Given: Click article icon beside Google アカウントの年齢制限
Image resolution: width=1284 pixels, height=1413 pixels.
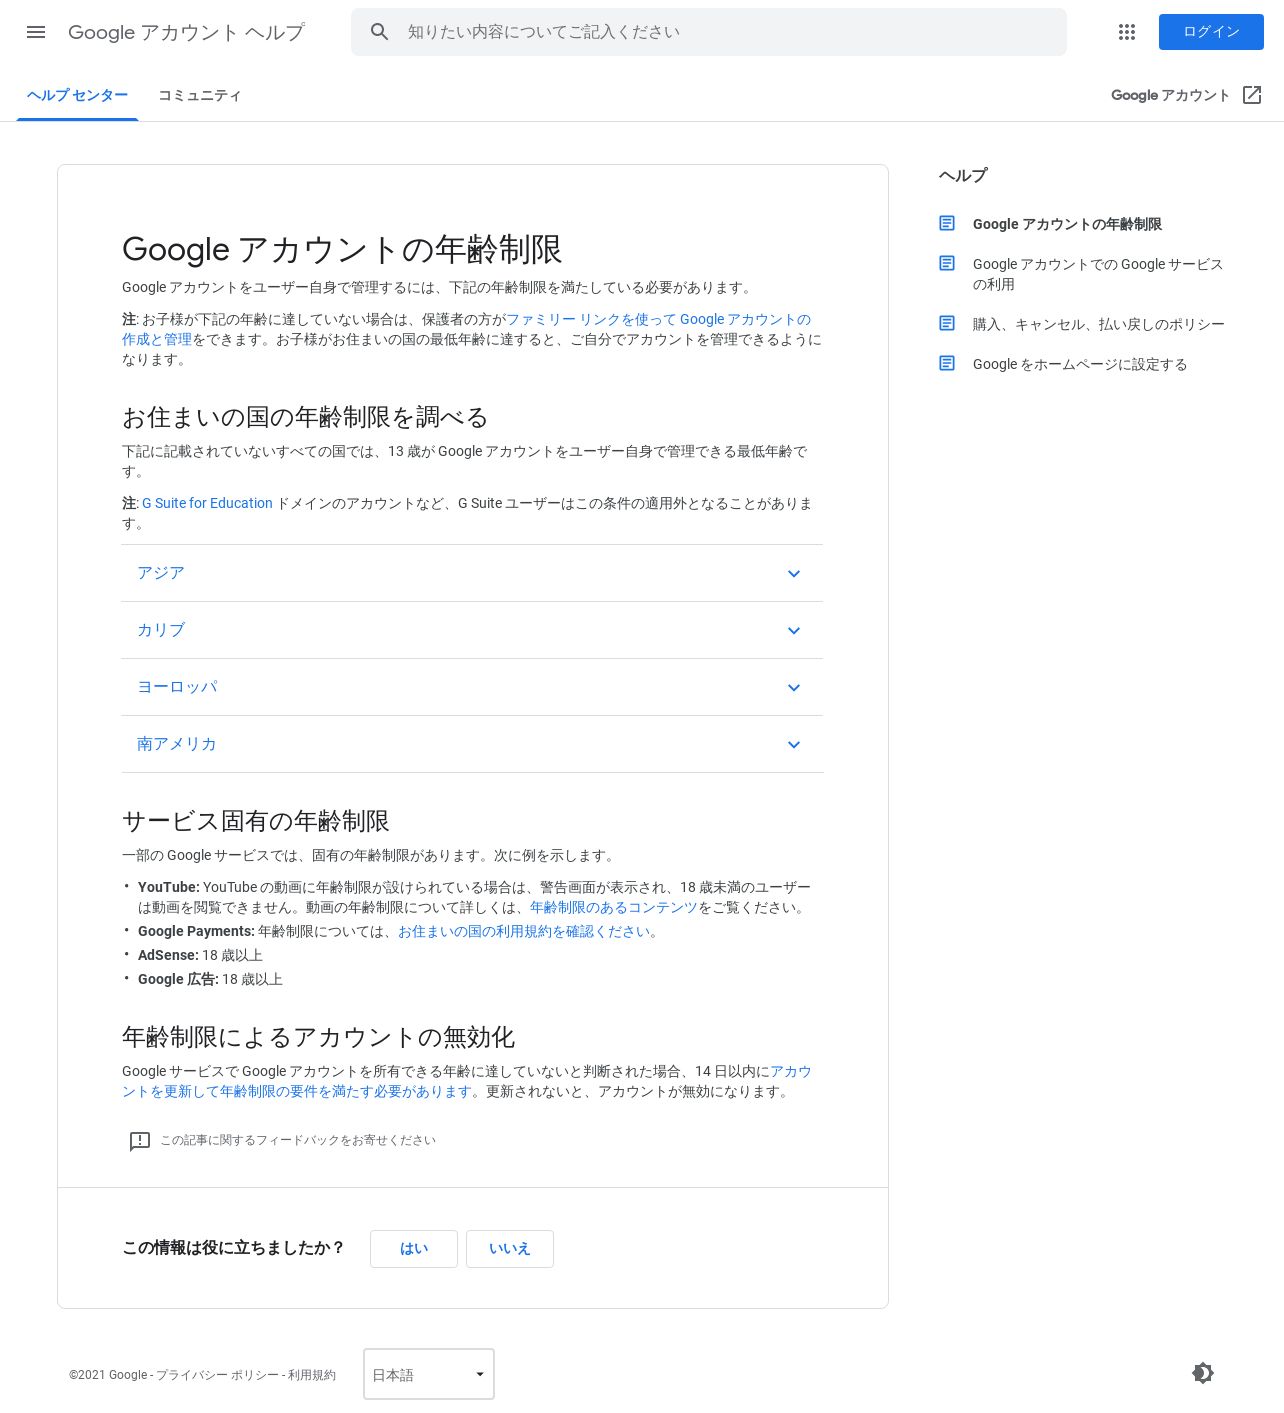Looking at the screenshot, I should pos(947,223).
